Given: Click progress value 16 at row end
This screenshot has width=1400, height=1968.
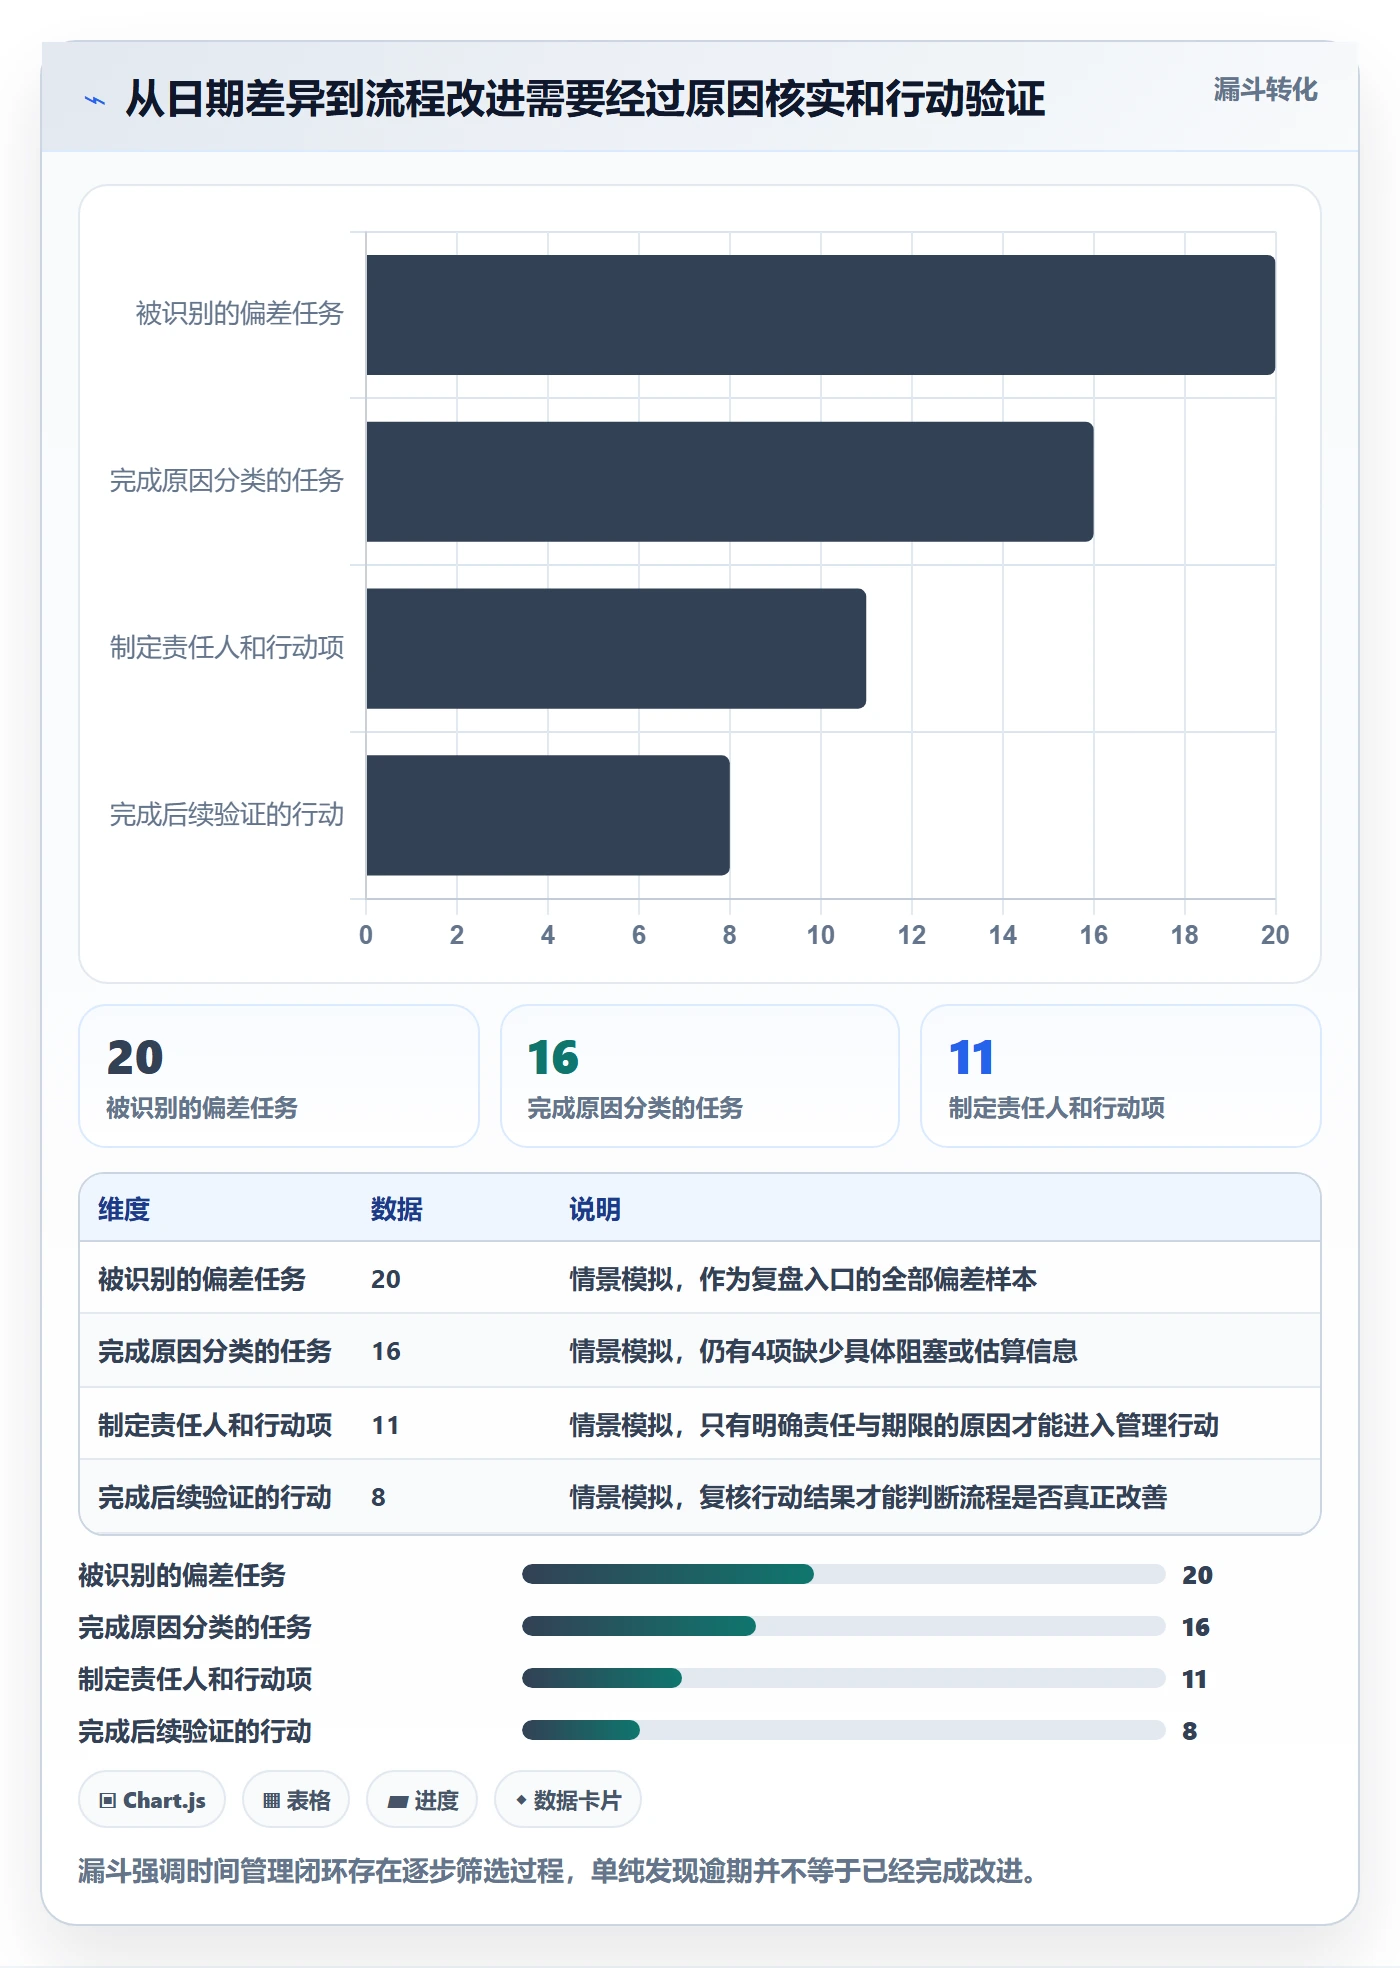Looking at the screenshot, I should tap(1196, 1627).
